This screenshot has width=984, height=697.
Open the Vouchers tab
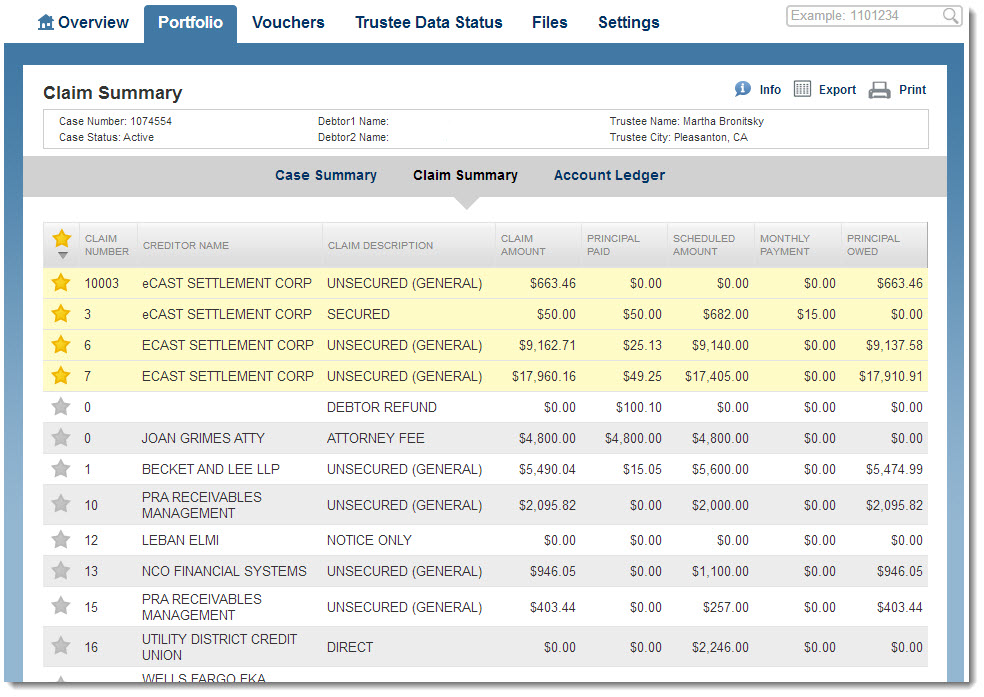288,22
